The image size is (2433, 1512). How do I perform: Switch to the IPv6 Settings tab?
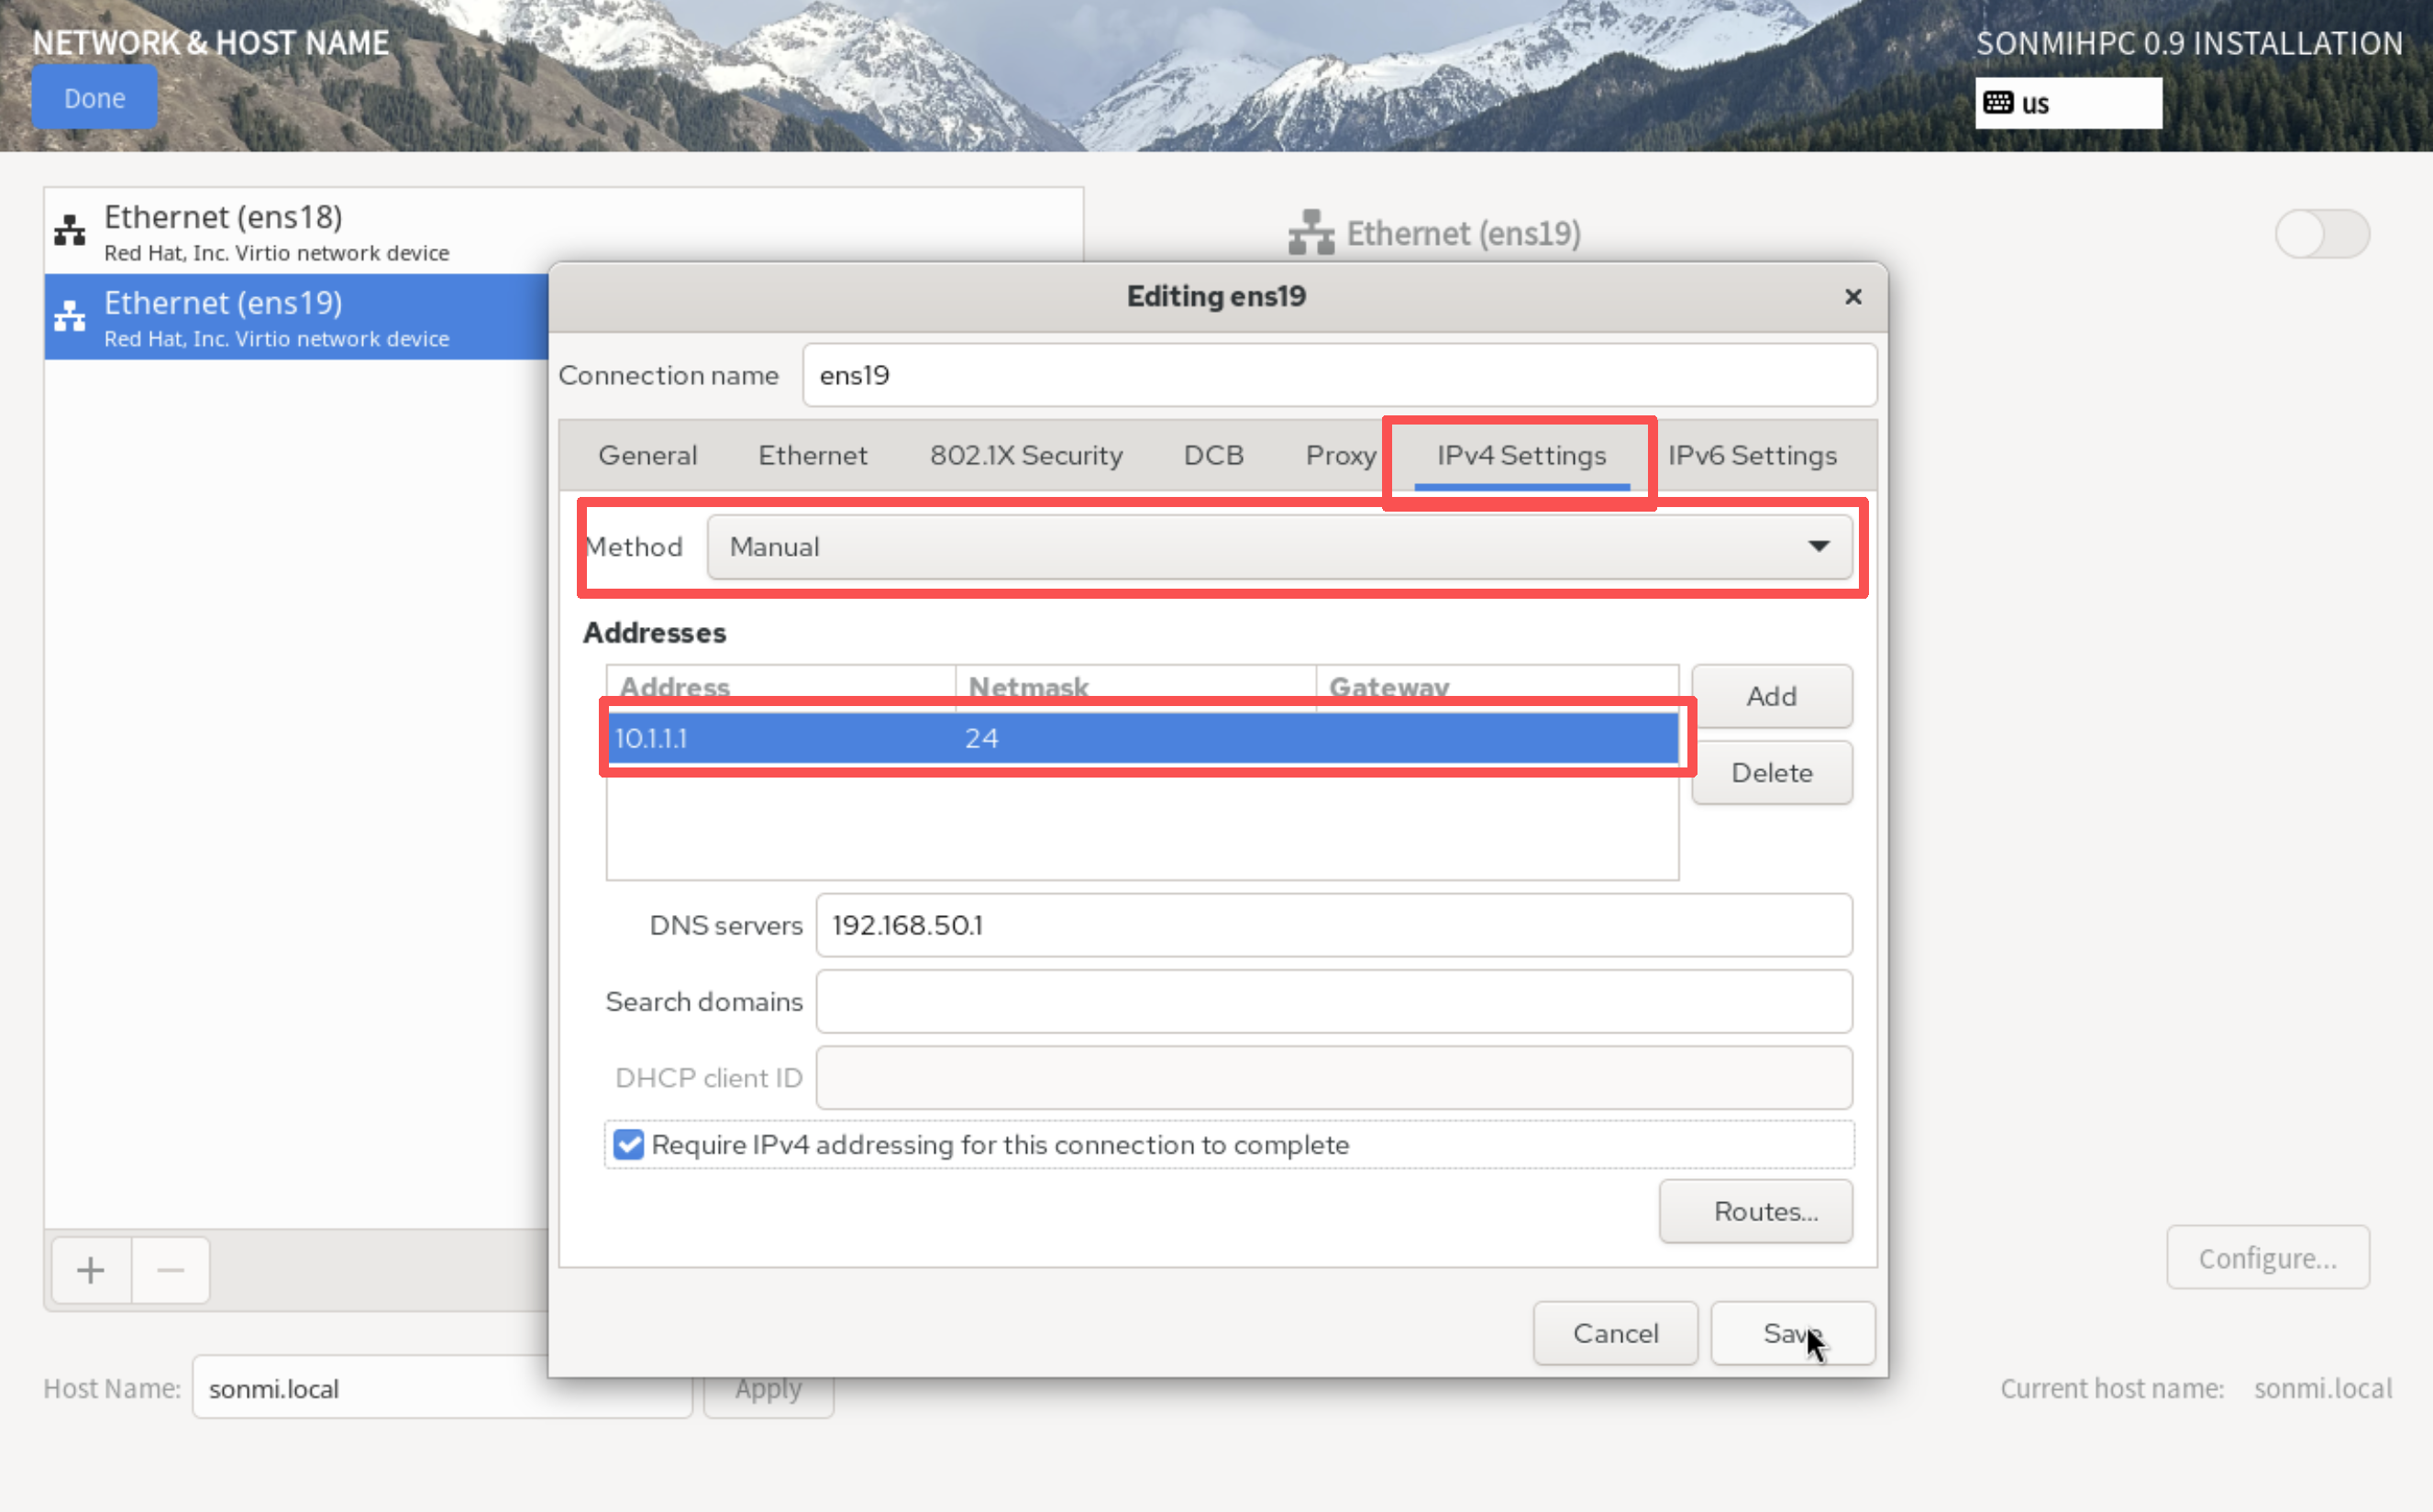coord(1751,456)
